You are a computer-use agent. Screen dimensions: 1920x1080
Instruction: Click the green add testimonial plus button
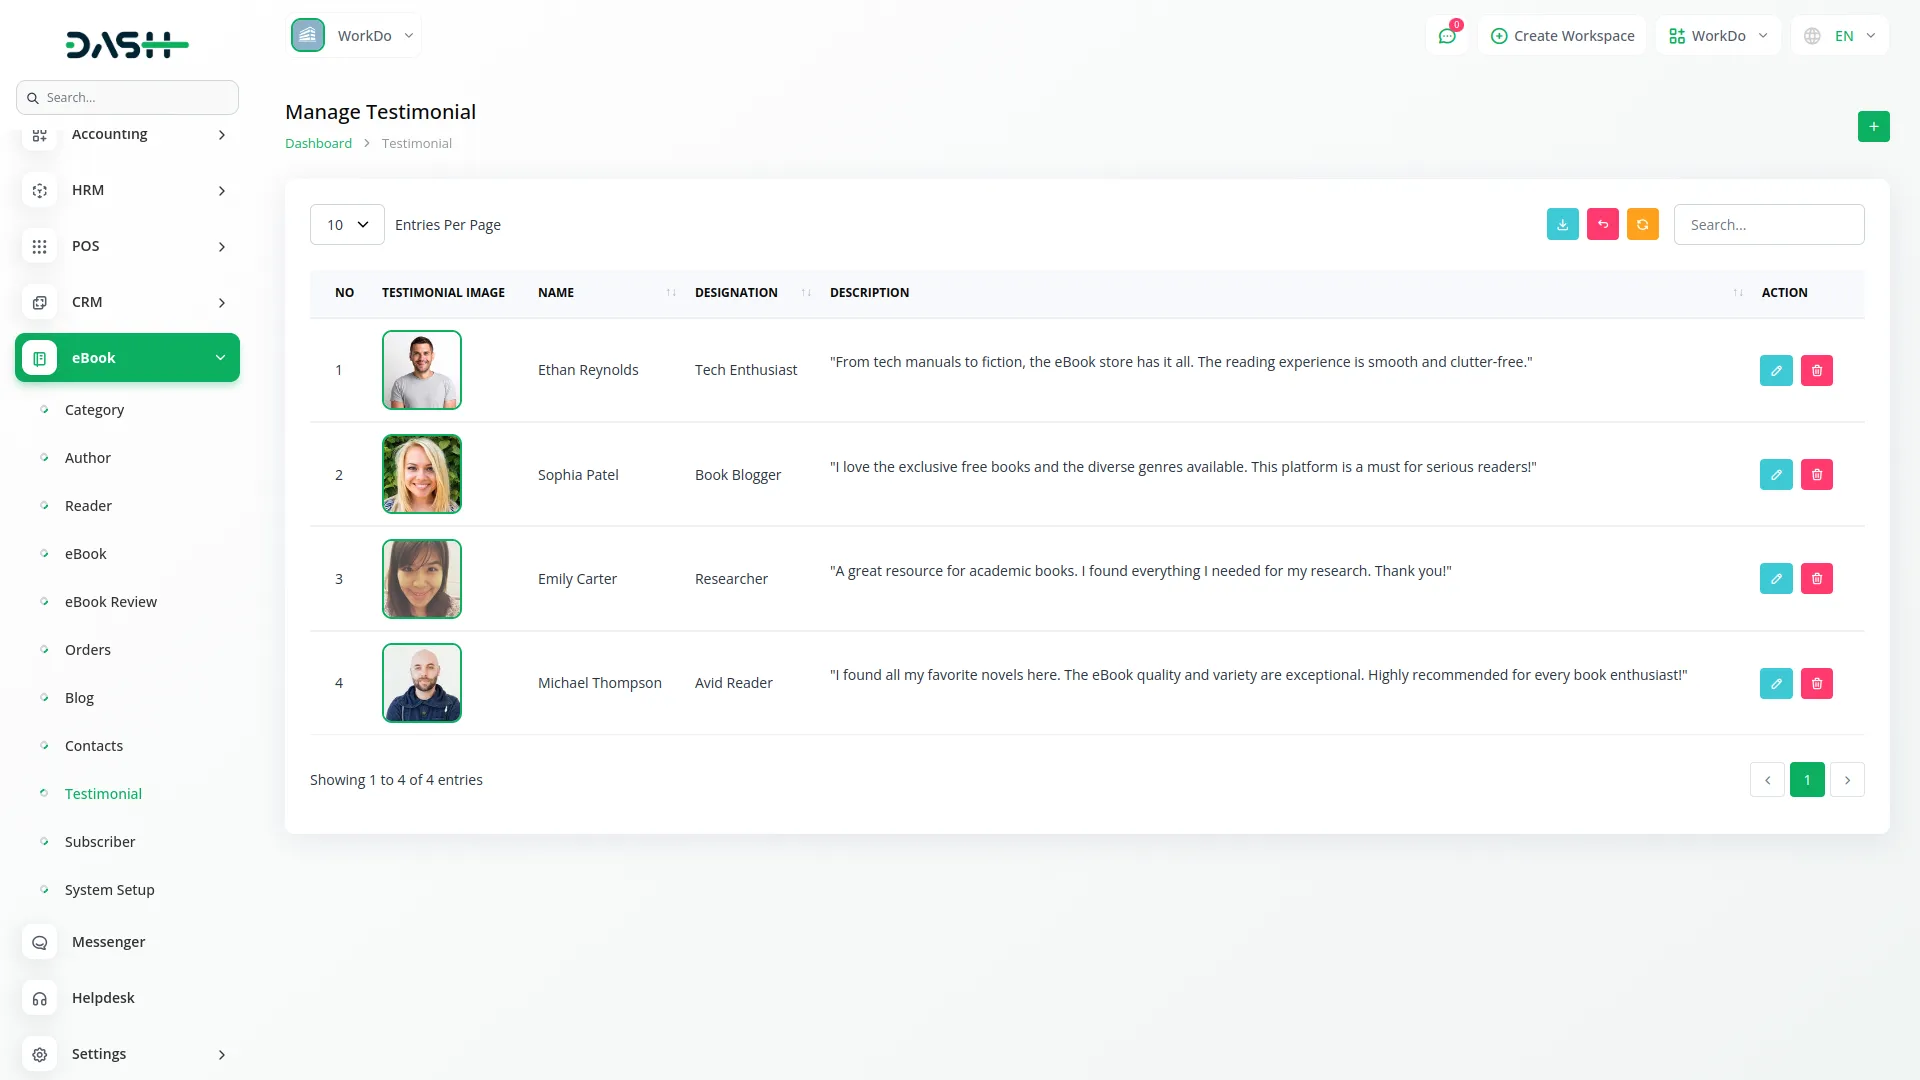pos(1873,126)
